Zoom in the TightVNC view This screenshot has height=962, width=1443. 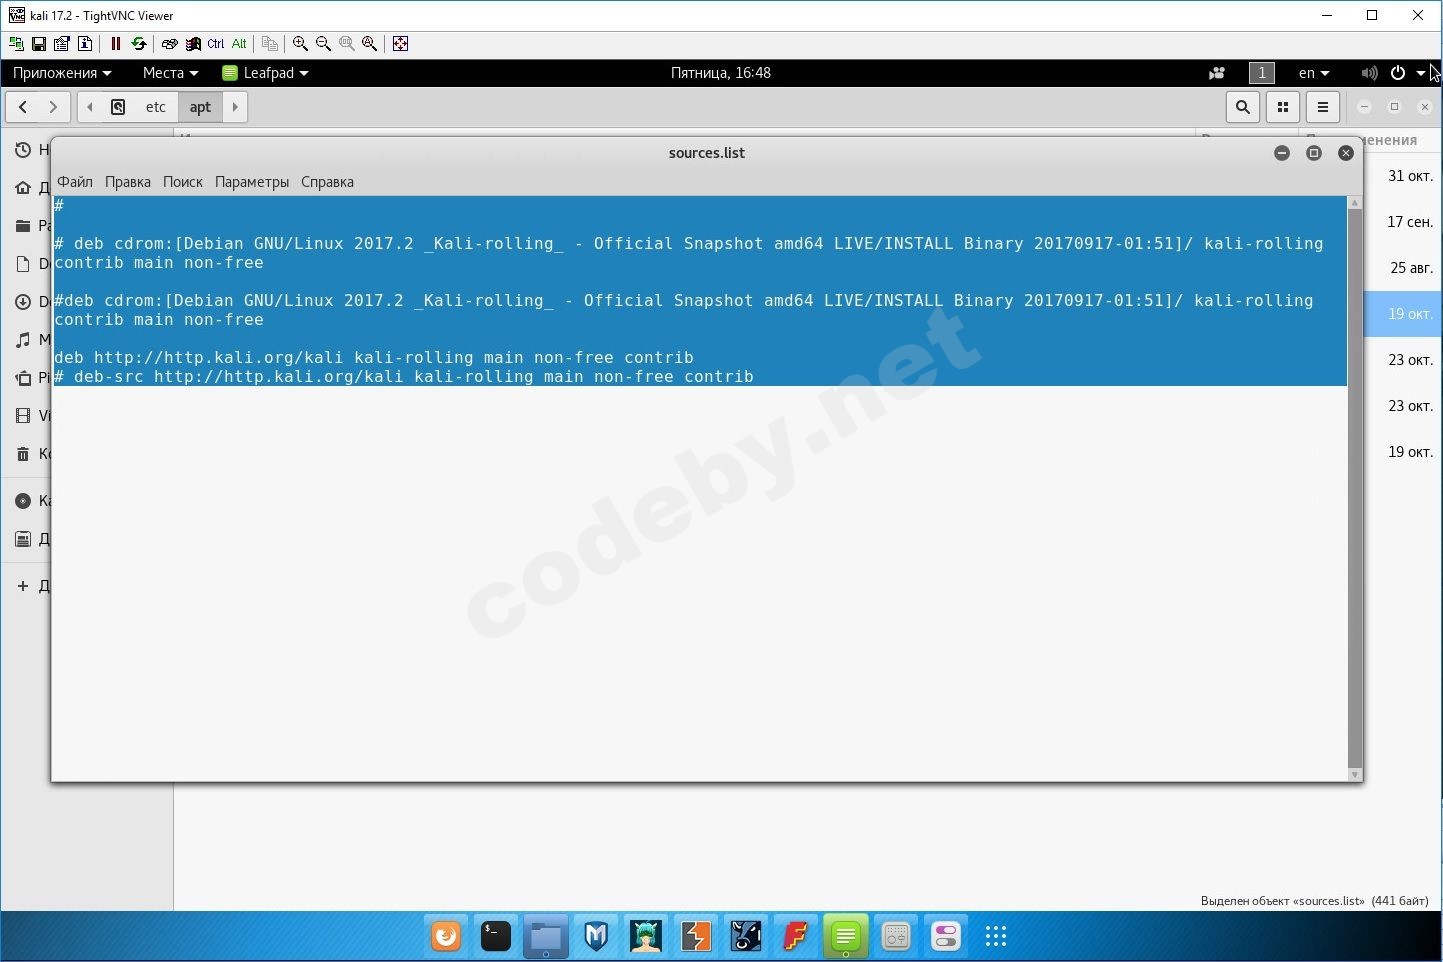click(x=300, y=44)
